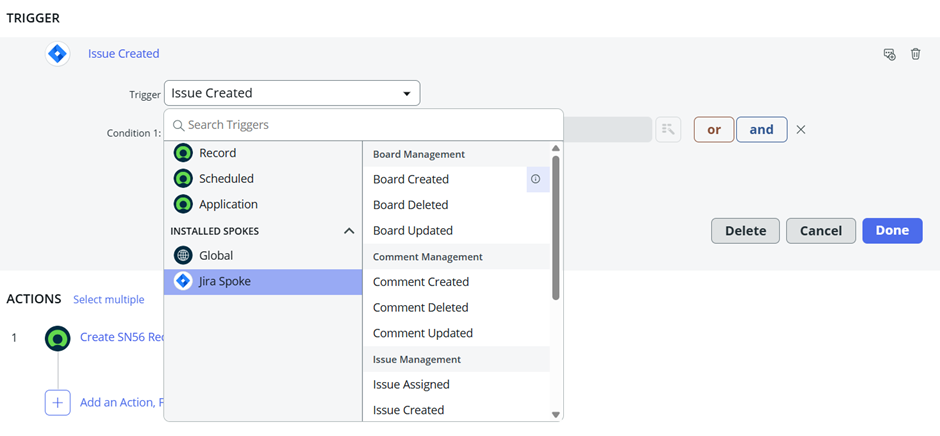Open the Create SN56 Record action link
The height and width of the screenshot is (436, 940).
tap(122, 337)
